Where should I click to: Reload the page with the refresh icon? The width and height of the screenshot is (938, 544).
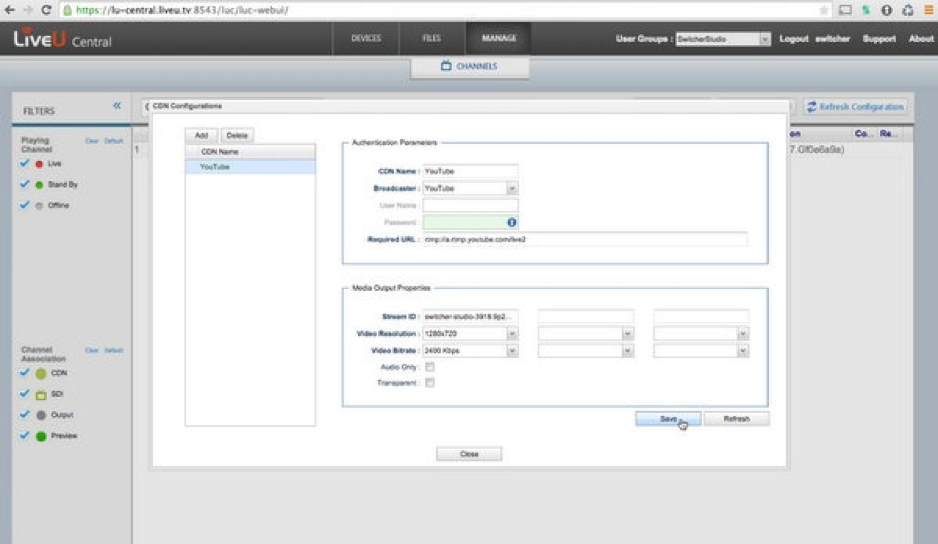(x=46, y=10)
